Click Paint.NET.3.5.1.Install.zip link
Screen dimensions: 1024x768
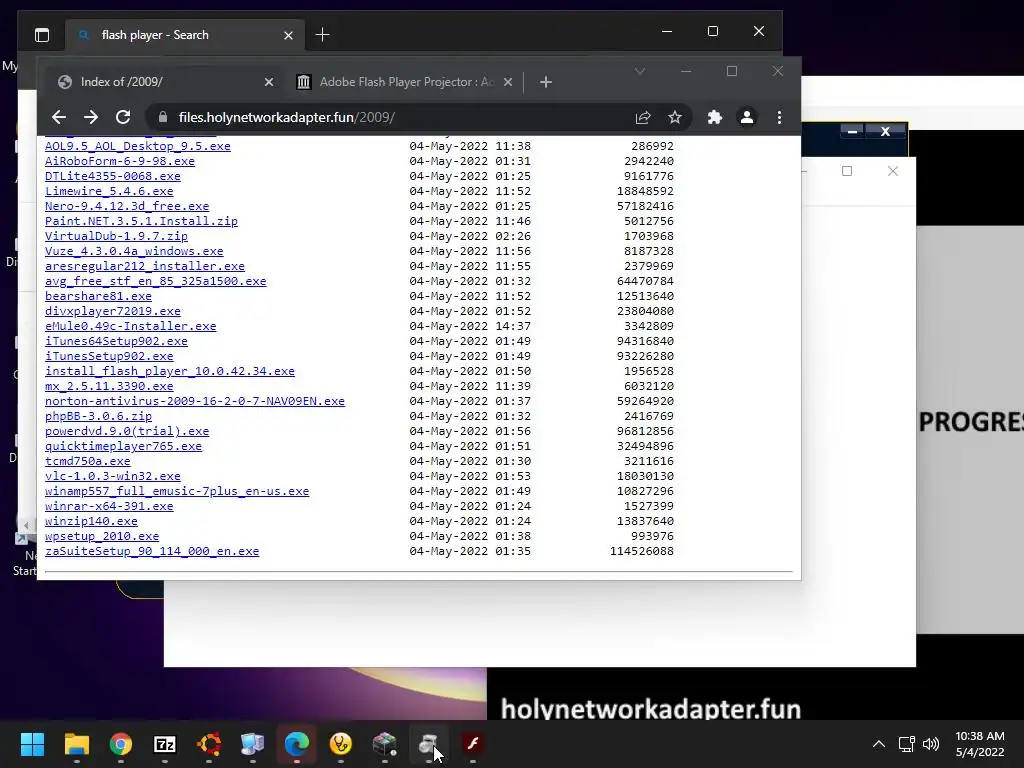(x=141, y=221)
